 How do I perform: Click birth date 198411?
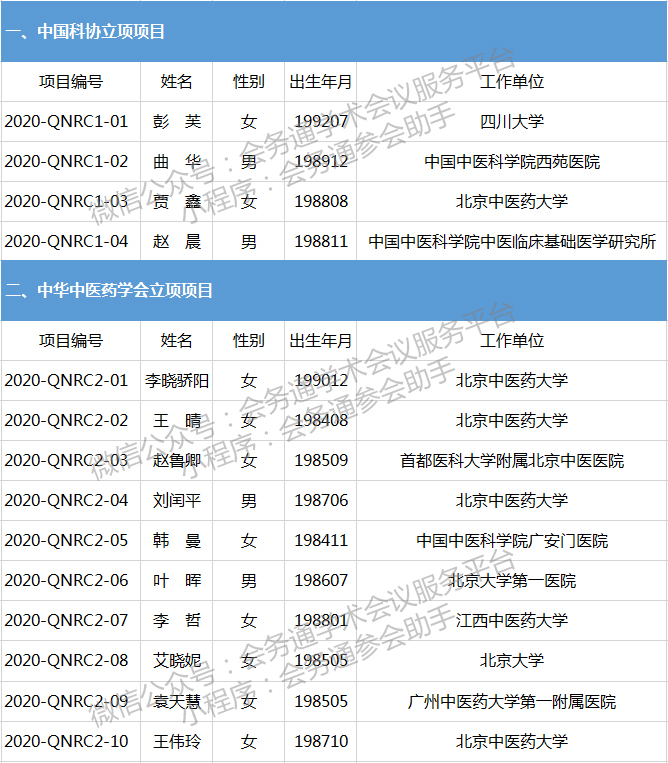click(321, 540)
